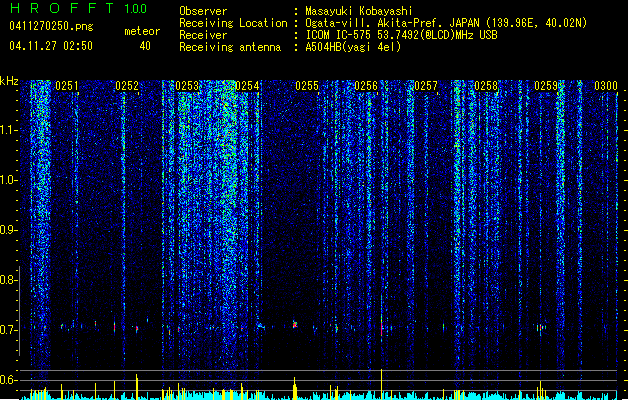The height and width of the screenshot is (400, 629).
Task: Select the meteor count value 40
Action: pyautogui.click(x=145, y=46)
